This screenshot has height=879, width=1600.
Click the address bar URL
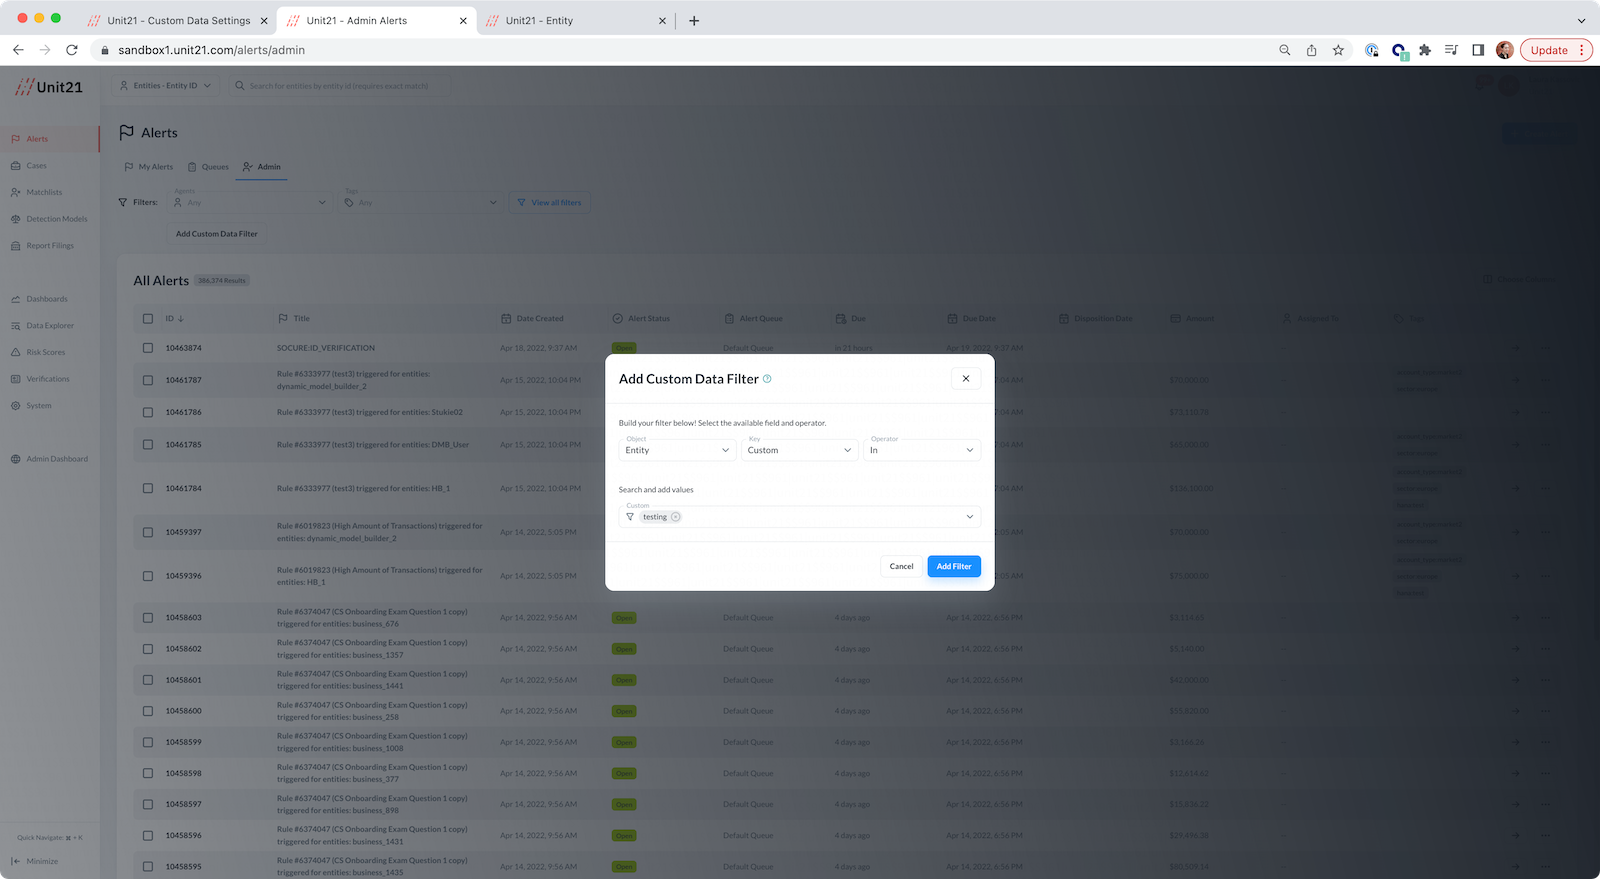coord(212,50)
